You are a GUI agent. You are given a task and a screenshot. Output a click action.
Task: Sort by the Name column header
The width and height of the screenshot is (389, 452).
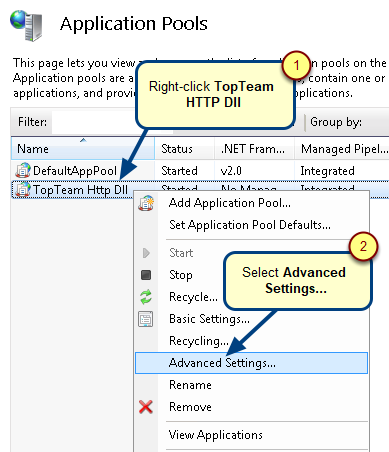click(83, 149)
